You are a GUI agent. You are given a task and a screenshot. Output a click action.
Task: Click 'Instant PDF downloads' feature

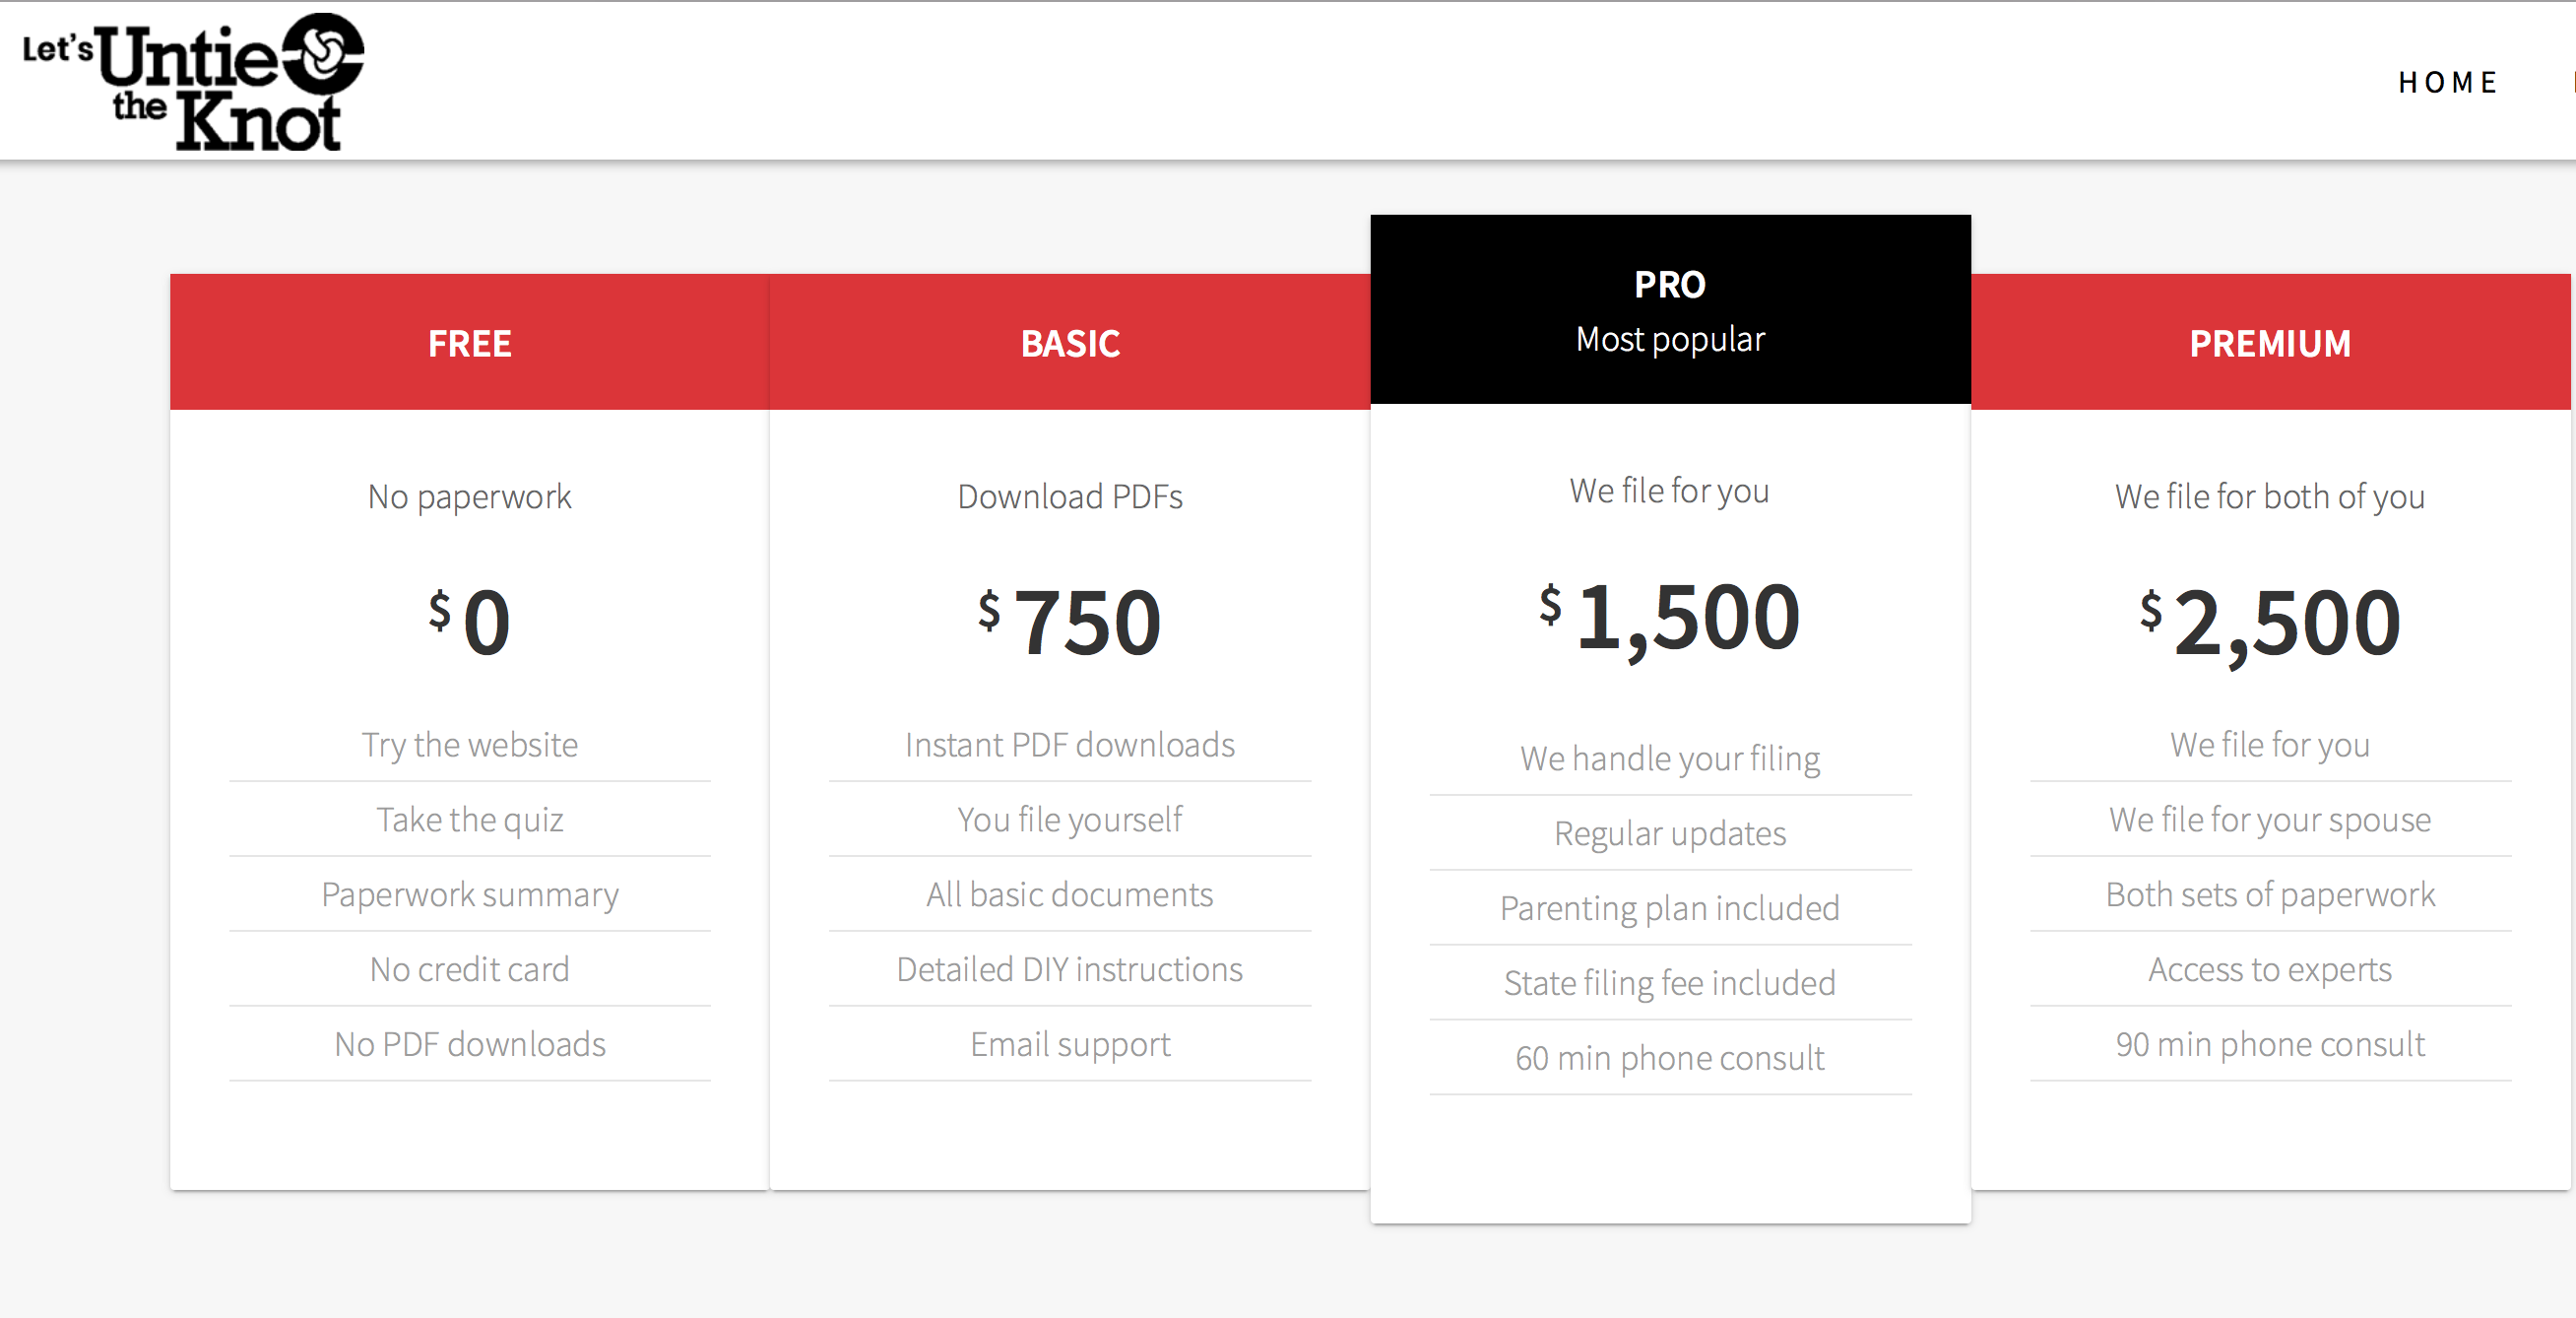(x=1070, y=744)
